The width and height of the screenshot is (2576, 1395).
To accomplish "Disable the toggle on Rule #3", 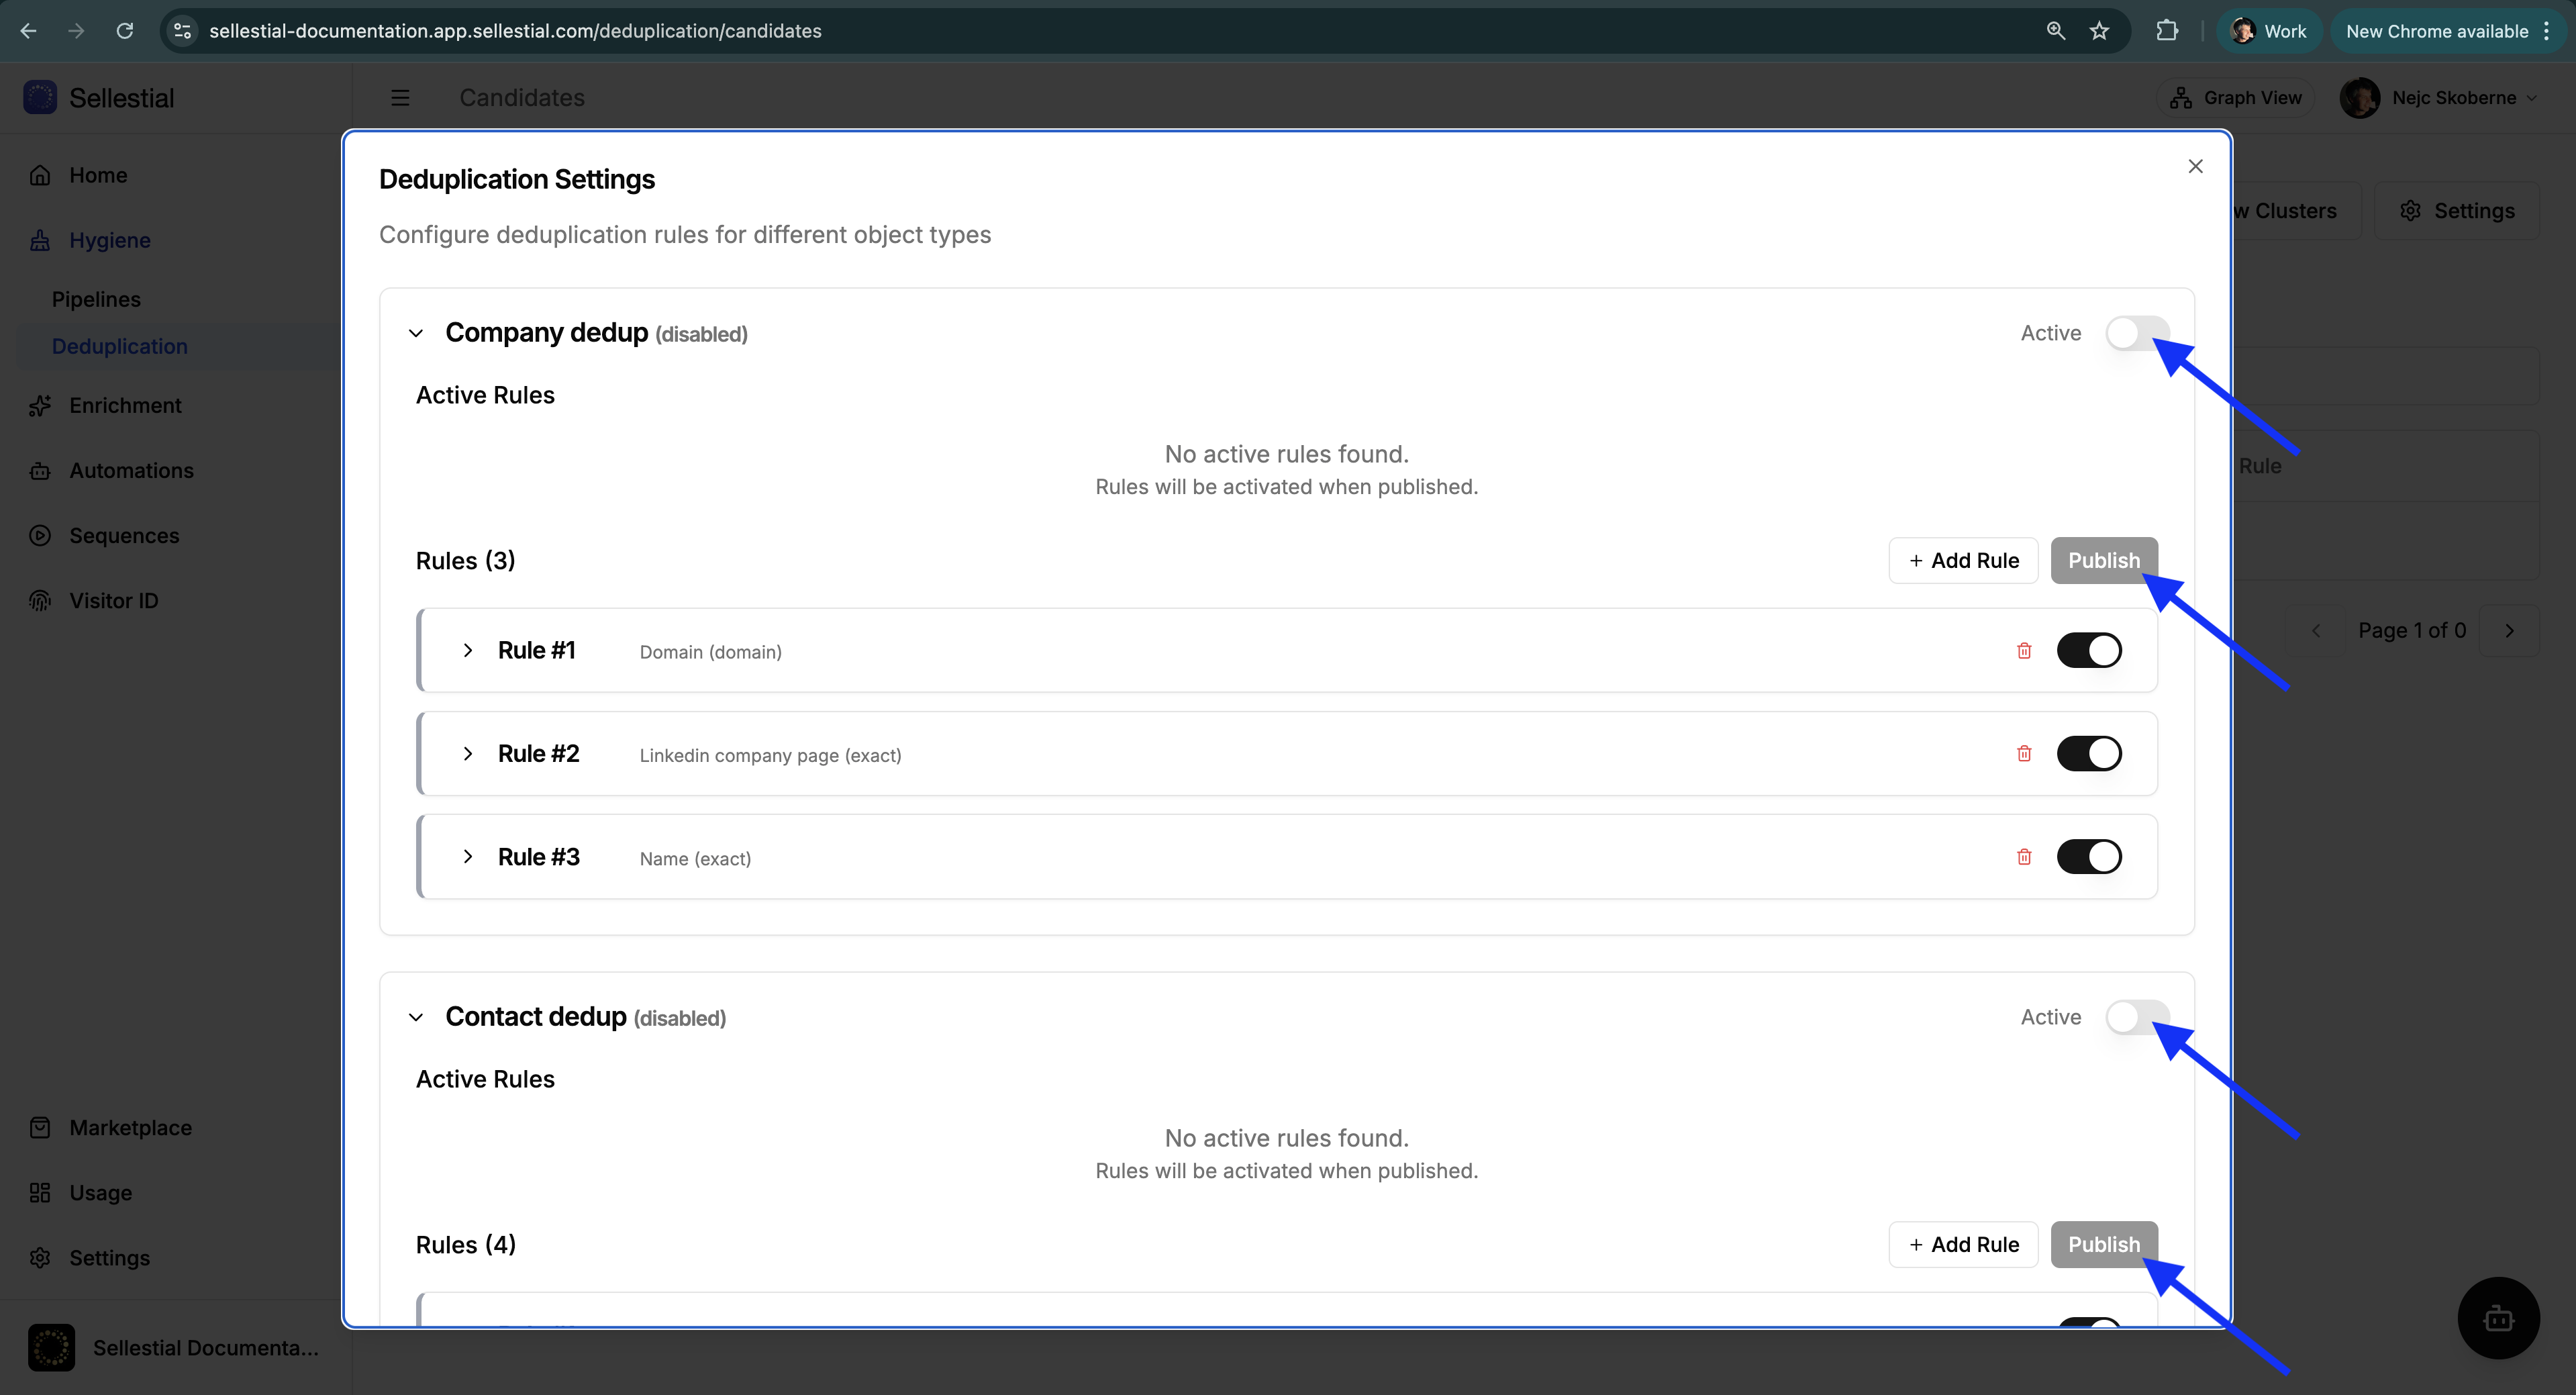I will 2090,856.
